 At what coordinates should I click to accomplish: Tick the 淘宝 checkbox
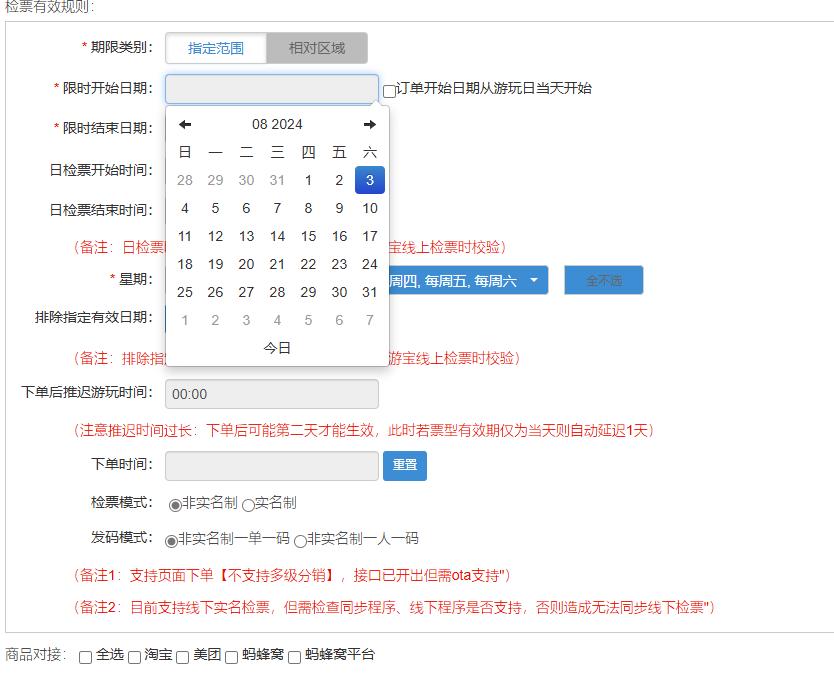pyautogui.click(x=135, y=657)
